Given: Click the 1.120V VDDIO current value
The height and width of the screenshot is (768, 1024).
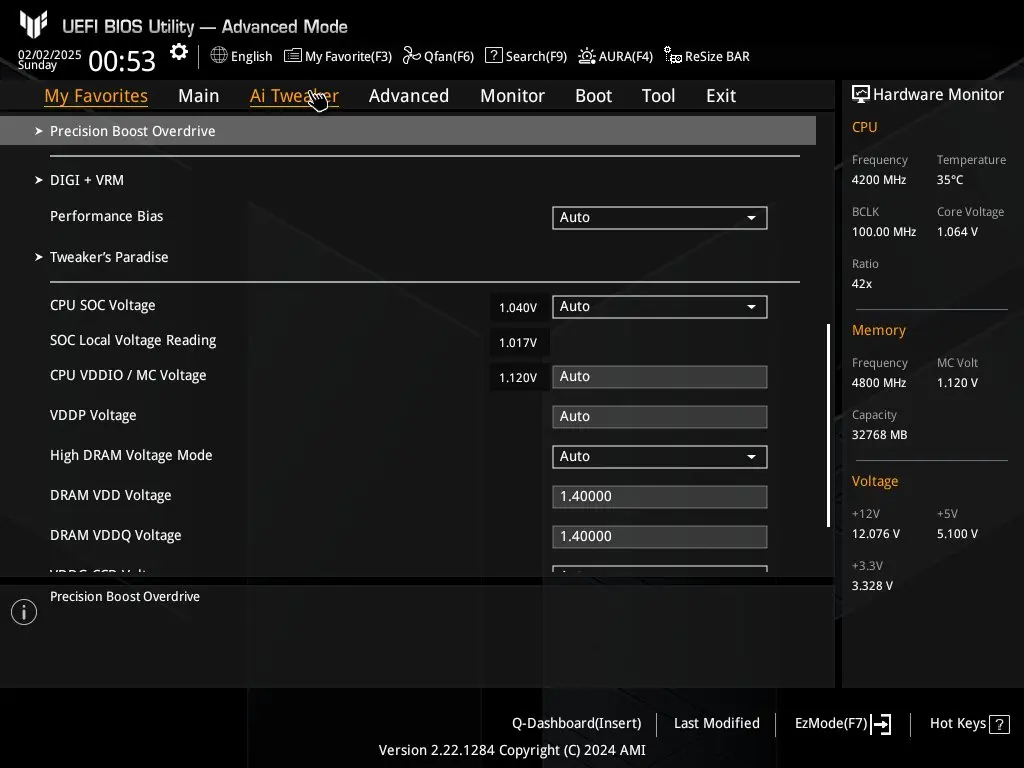Looking at the screenshot, I should click(518, 378).
